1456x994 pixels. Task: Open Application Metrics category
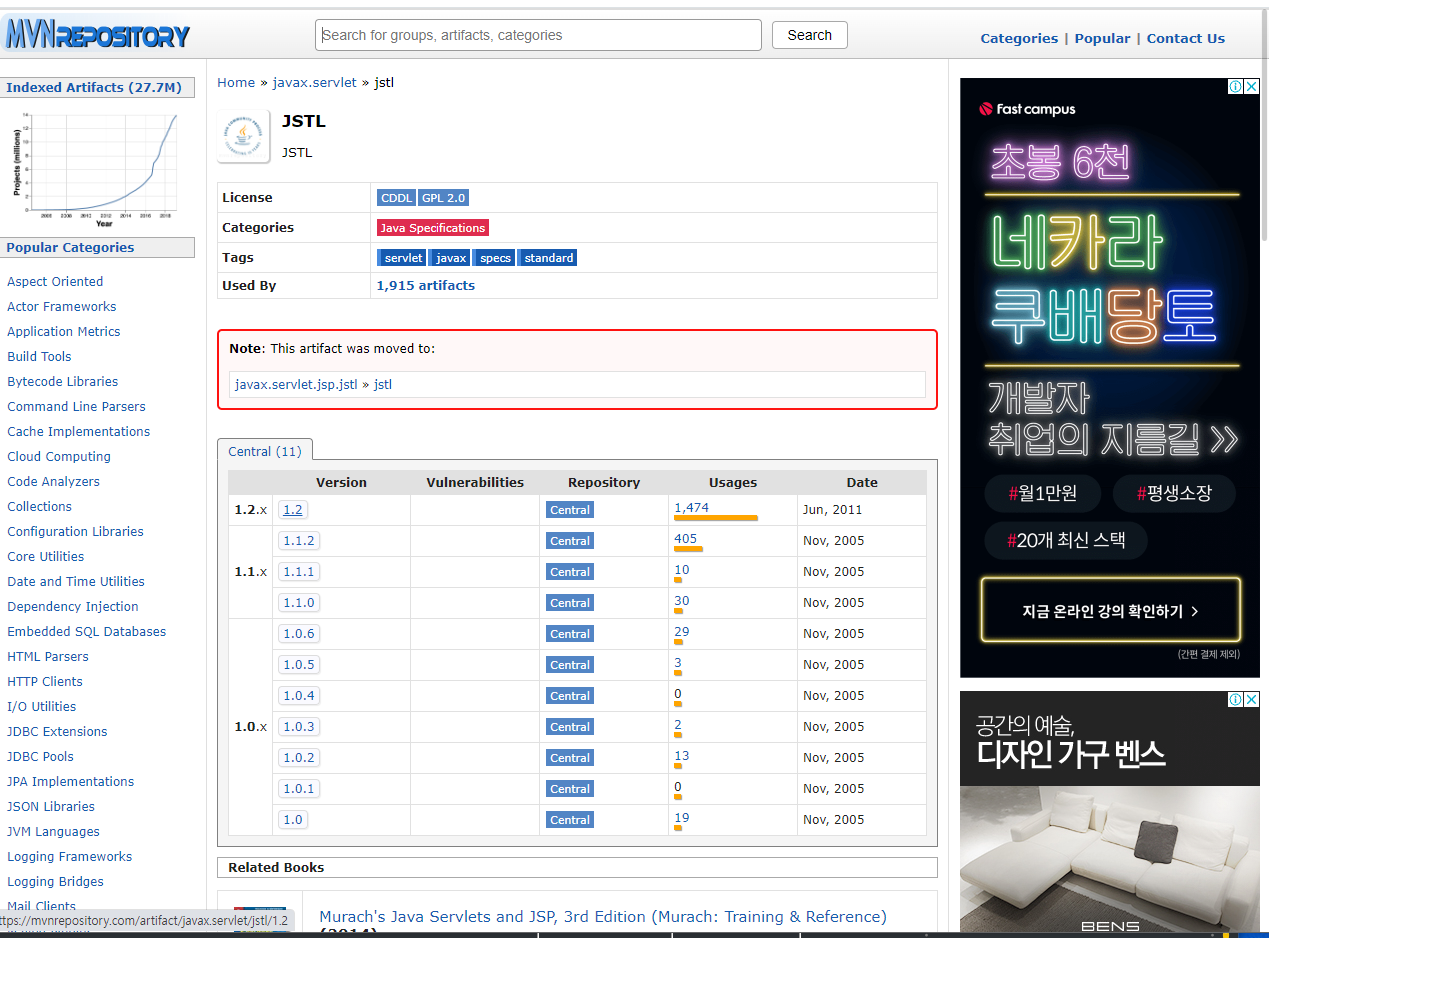click(64, 332)
